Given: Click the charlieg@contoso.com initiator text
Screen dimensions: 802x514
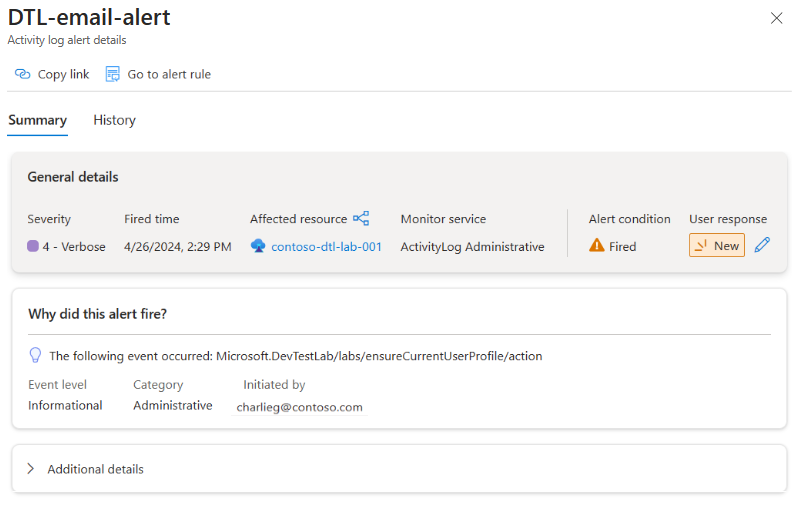Looking at the screenshot, I should coord(299,407).
